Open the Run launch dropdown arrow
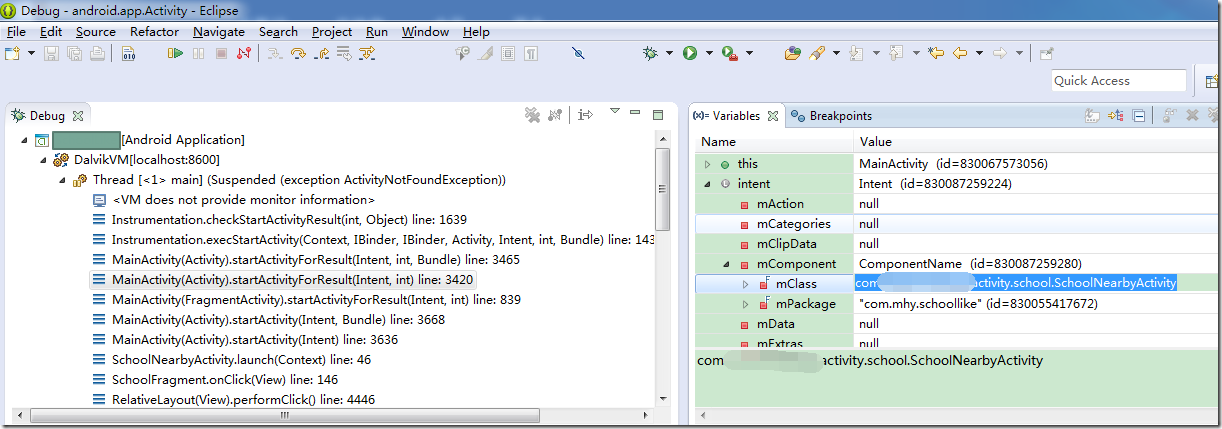Viewport: 1222px width, 429px height. 708,53
